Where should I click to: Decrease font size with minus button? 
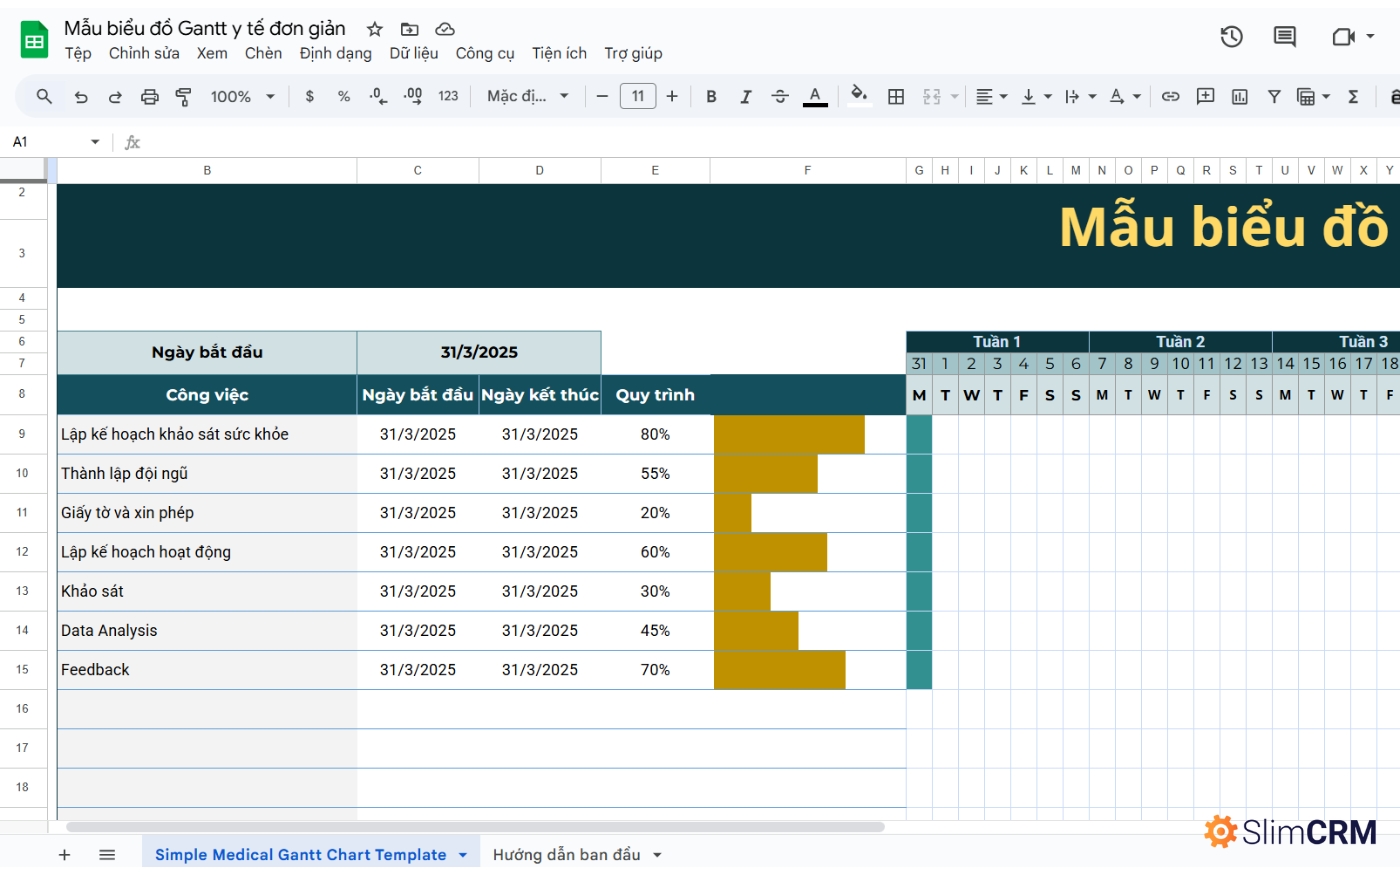tap(602, 96)
